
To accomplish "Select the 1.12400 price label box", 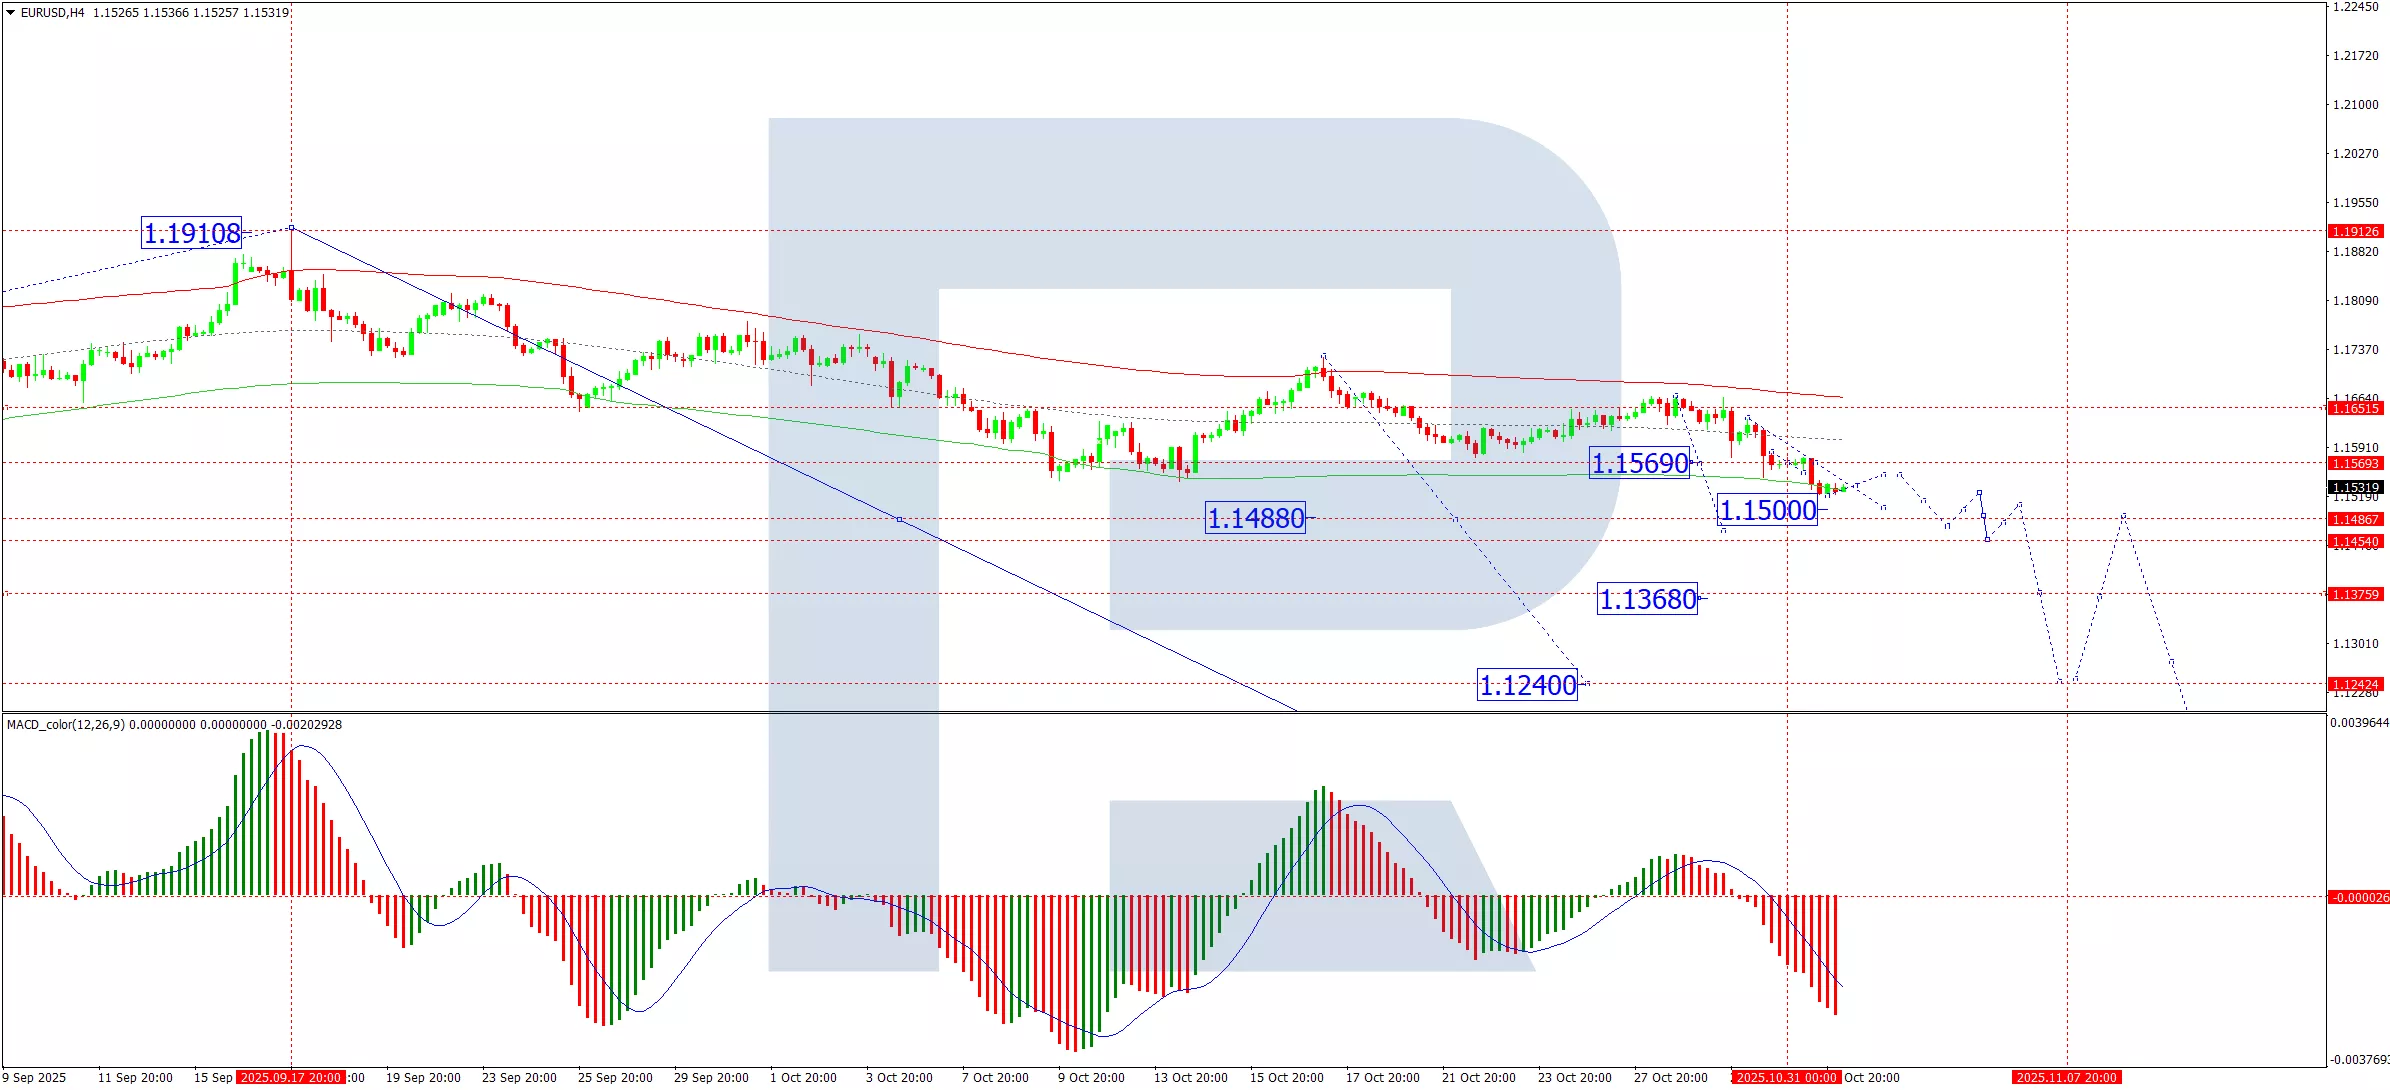I will click(1528, 685).
